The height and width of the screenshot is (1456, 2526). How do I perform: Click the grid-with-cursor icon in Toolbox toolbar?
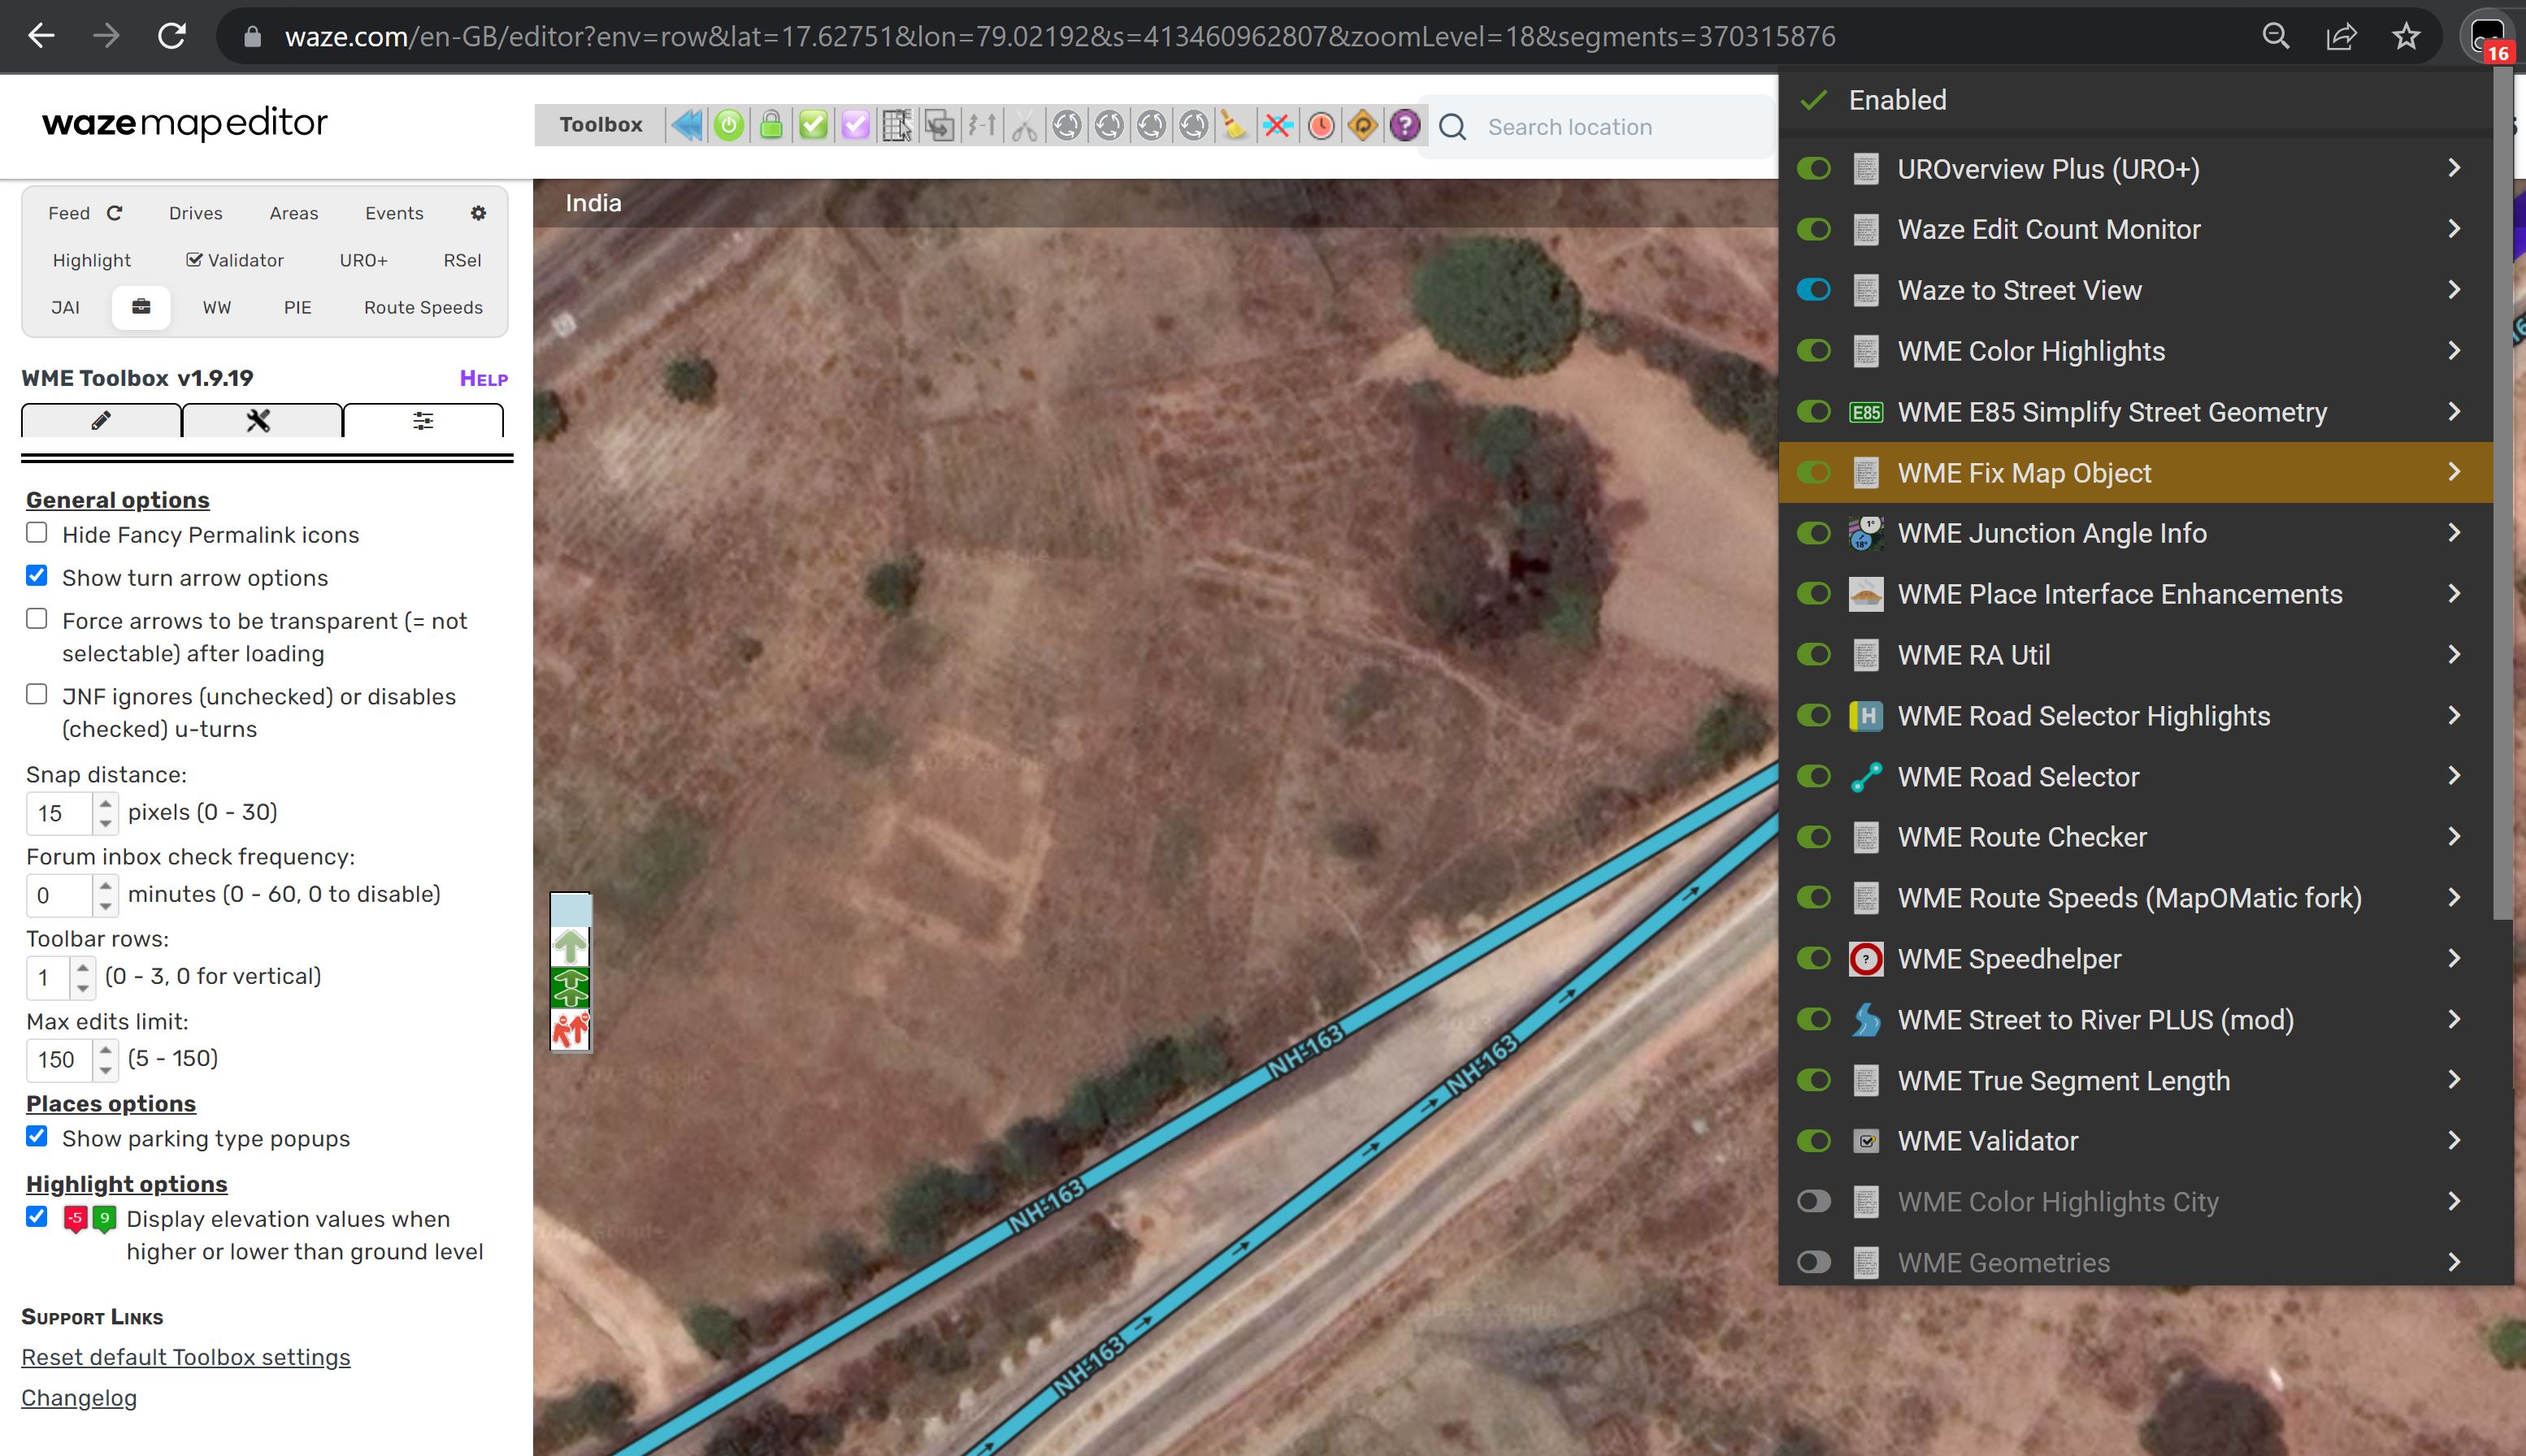tap(897, 125)
